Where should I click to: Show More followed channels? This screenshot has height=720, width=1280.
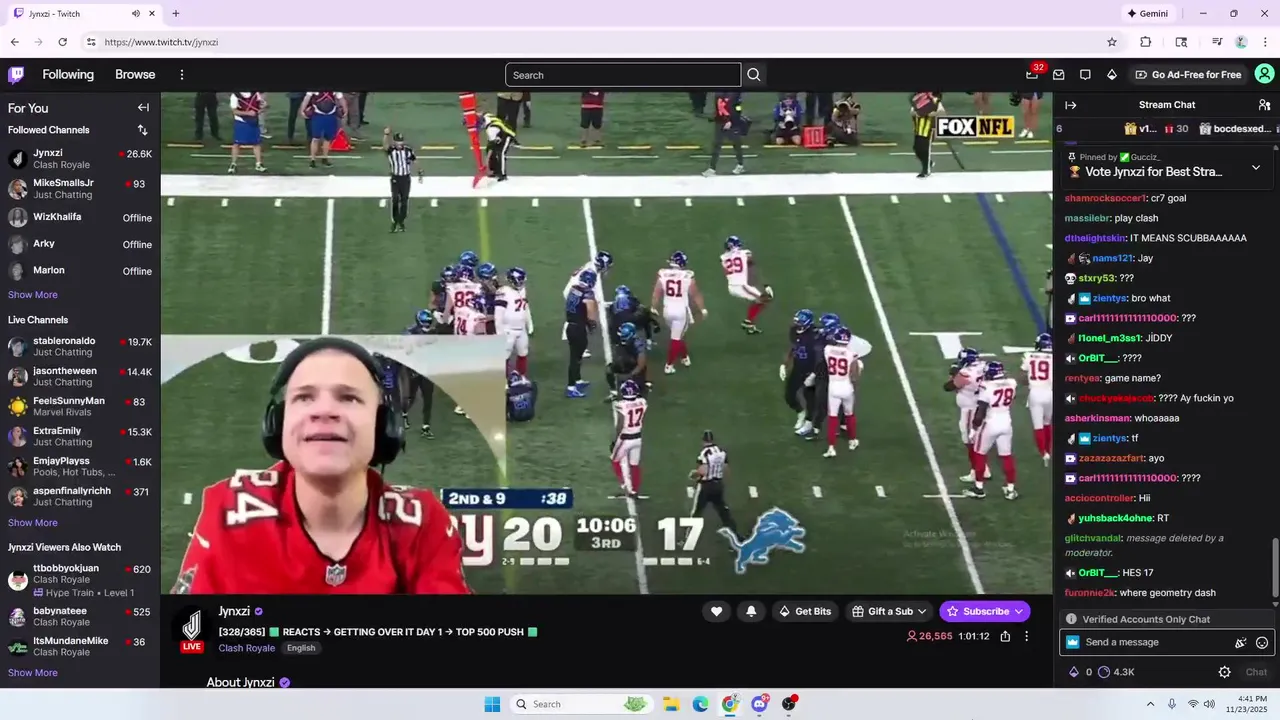point(33,295)
